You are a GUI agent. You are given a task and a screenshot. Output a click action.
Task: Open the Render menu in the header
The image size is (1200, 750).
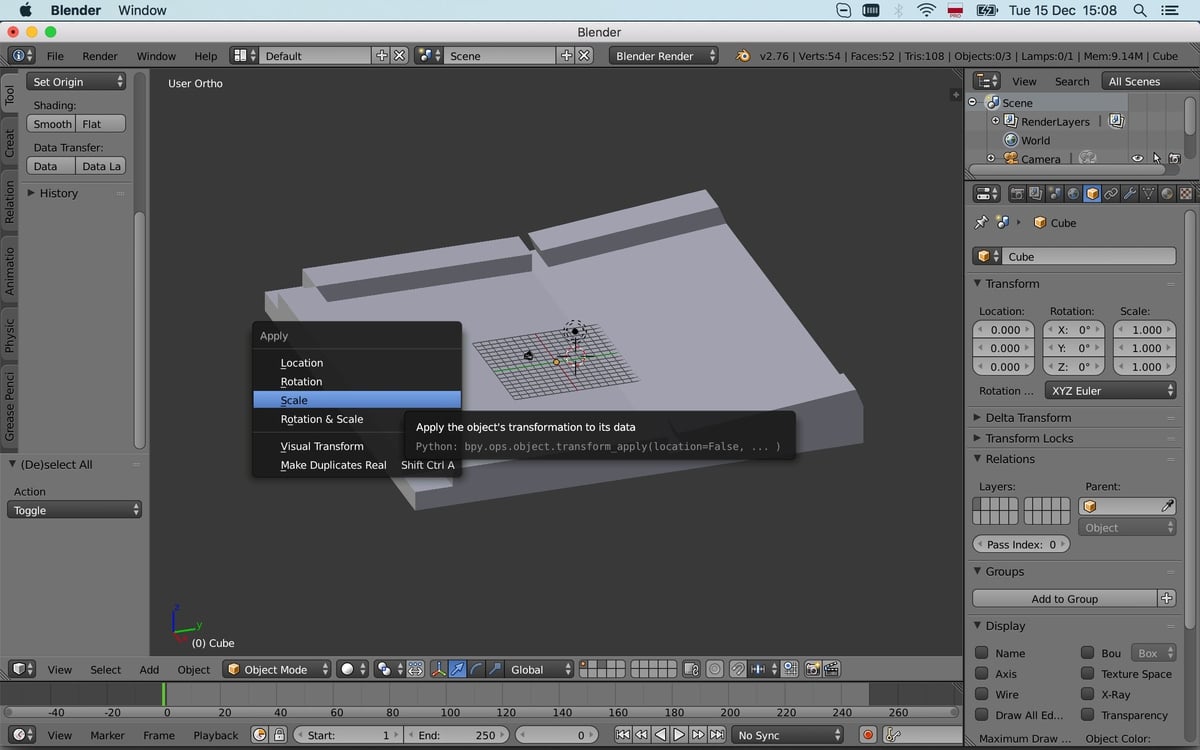click(99, 56)
